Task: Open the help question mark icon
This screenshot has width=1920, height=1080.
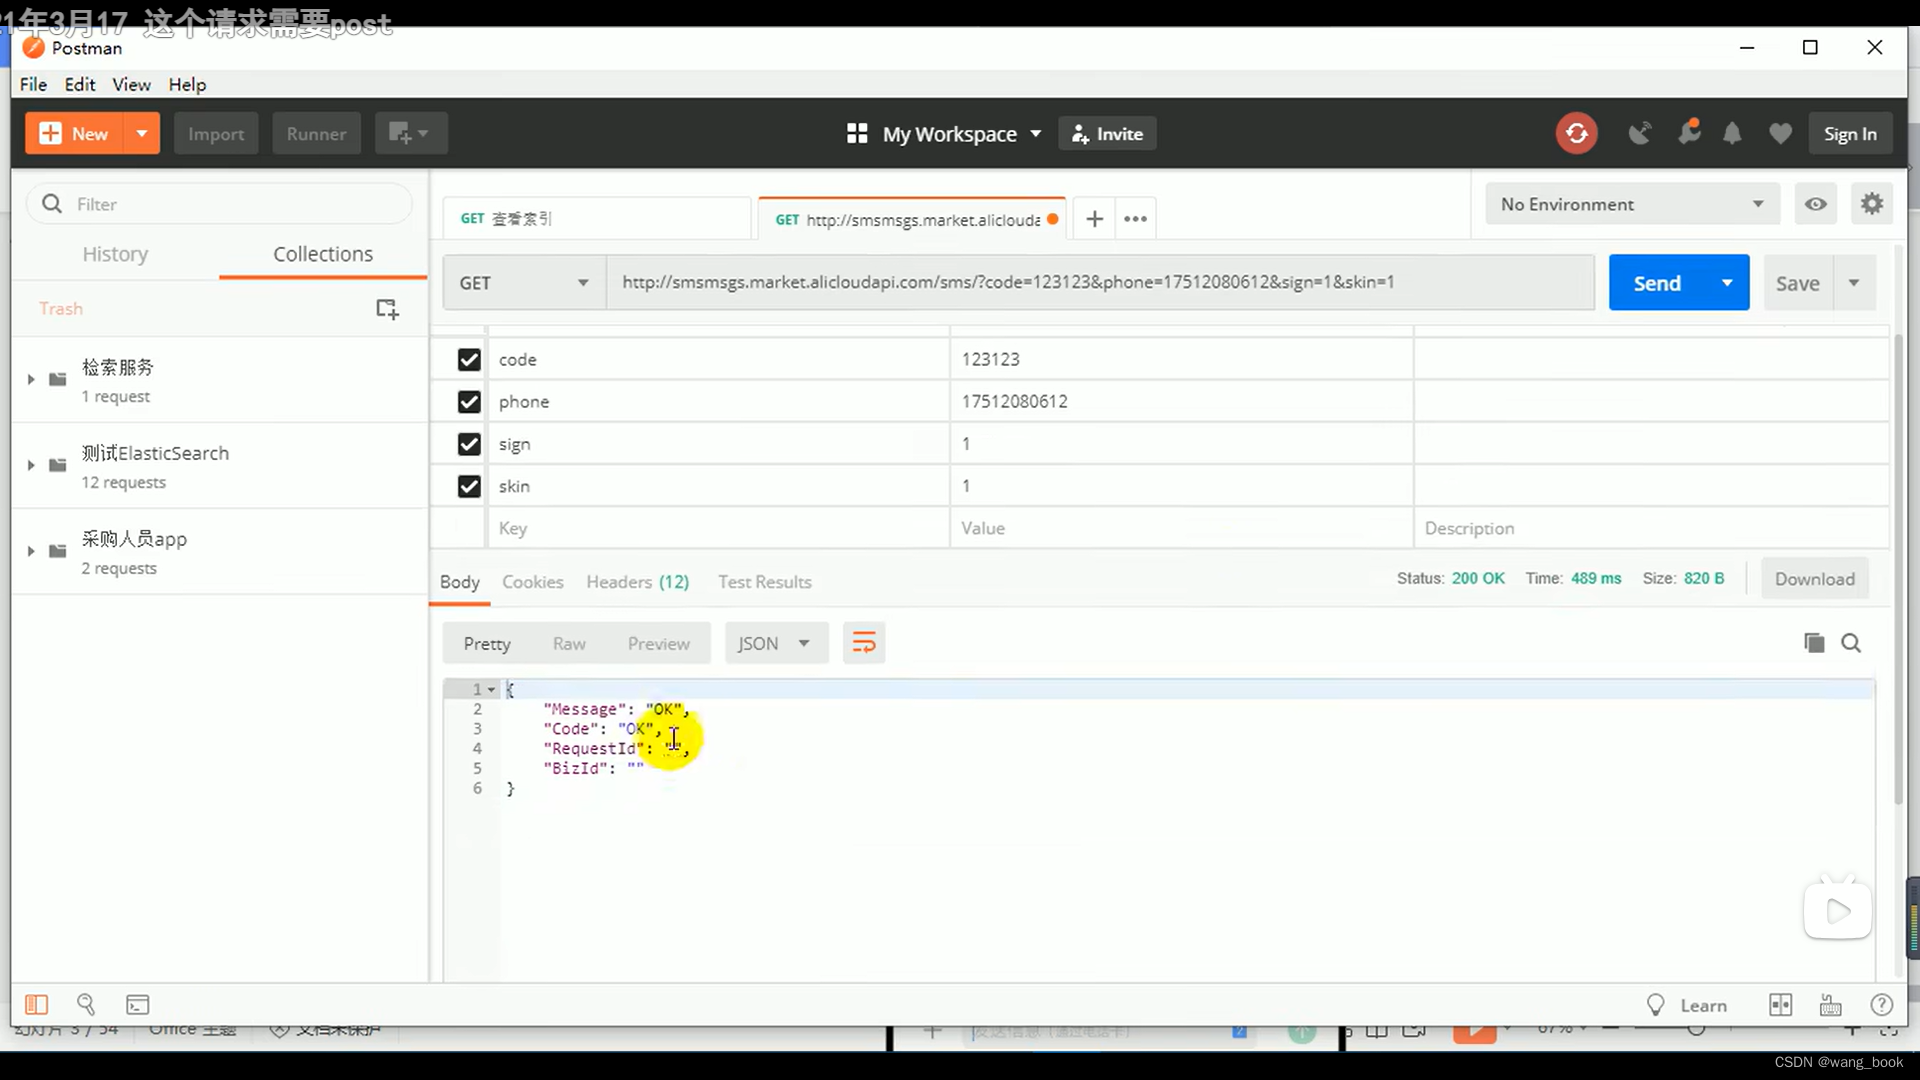Action: [1882, 1005]
